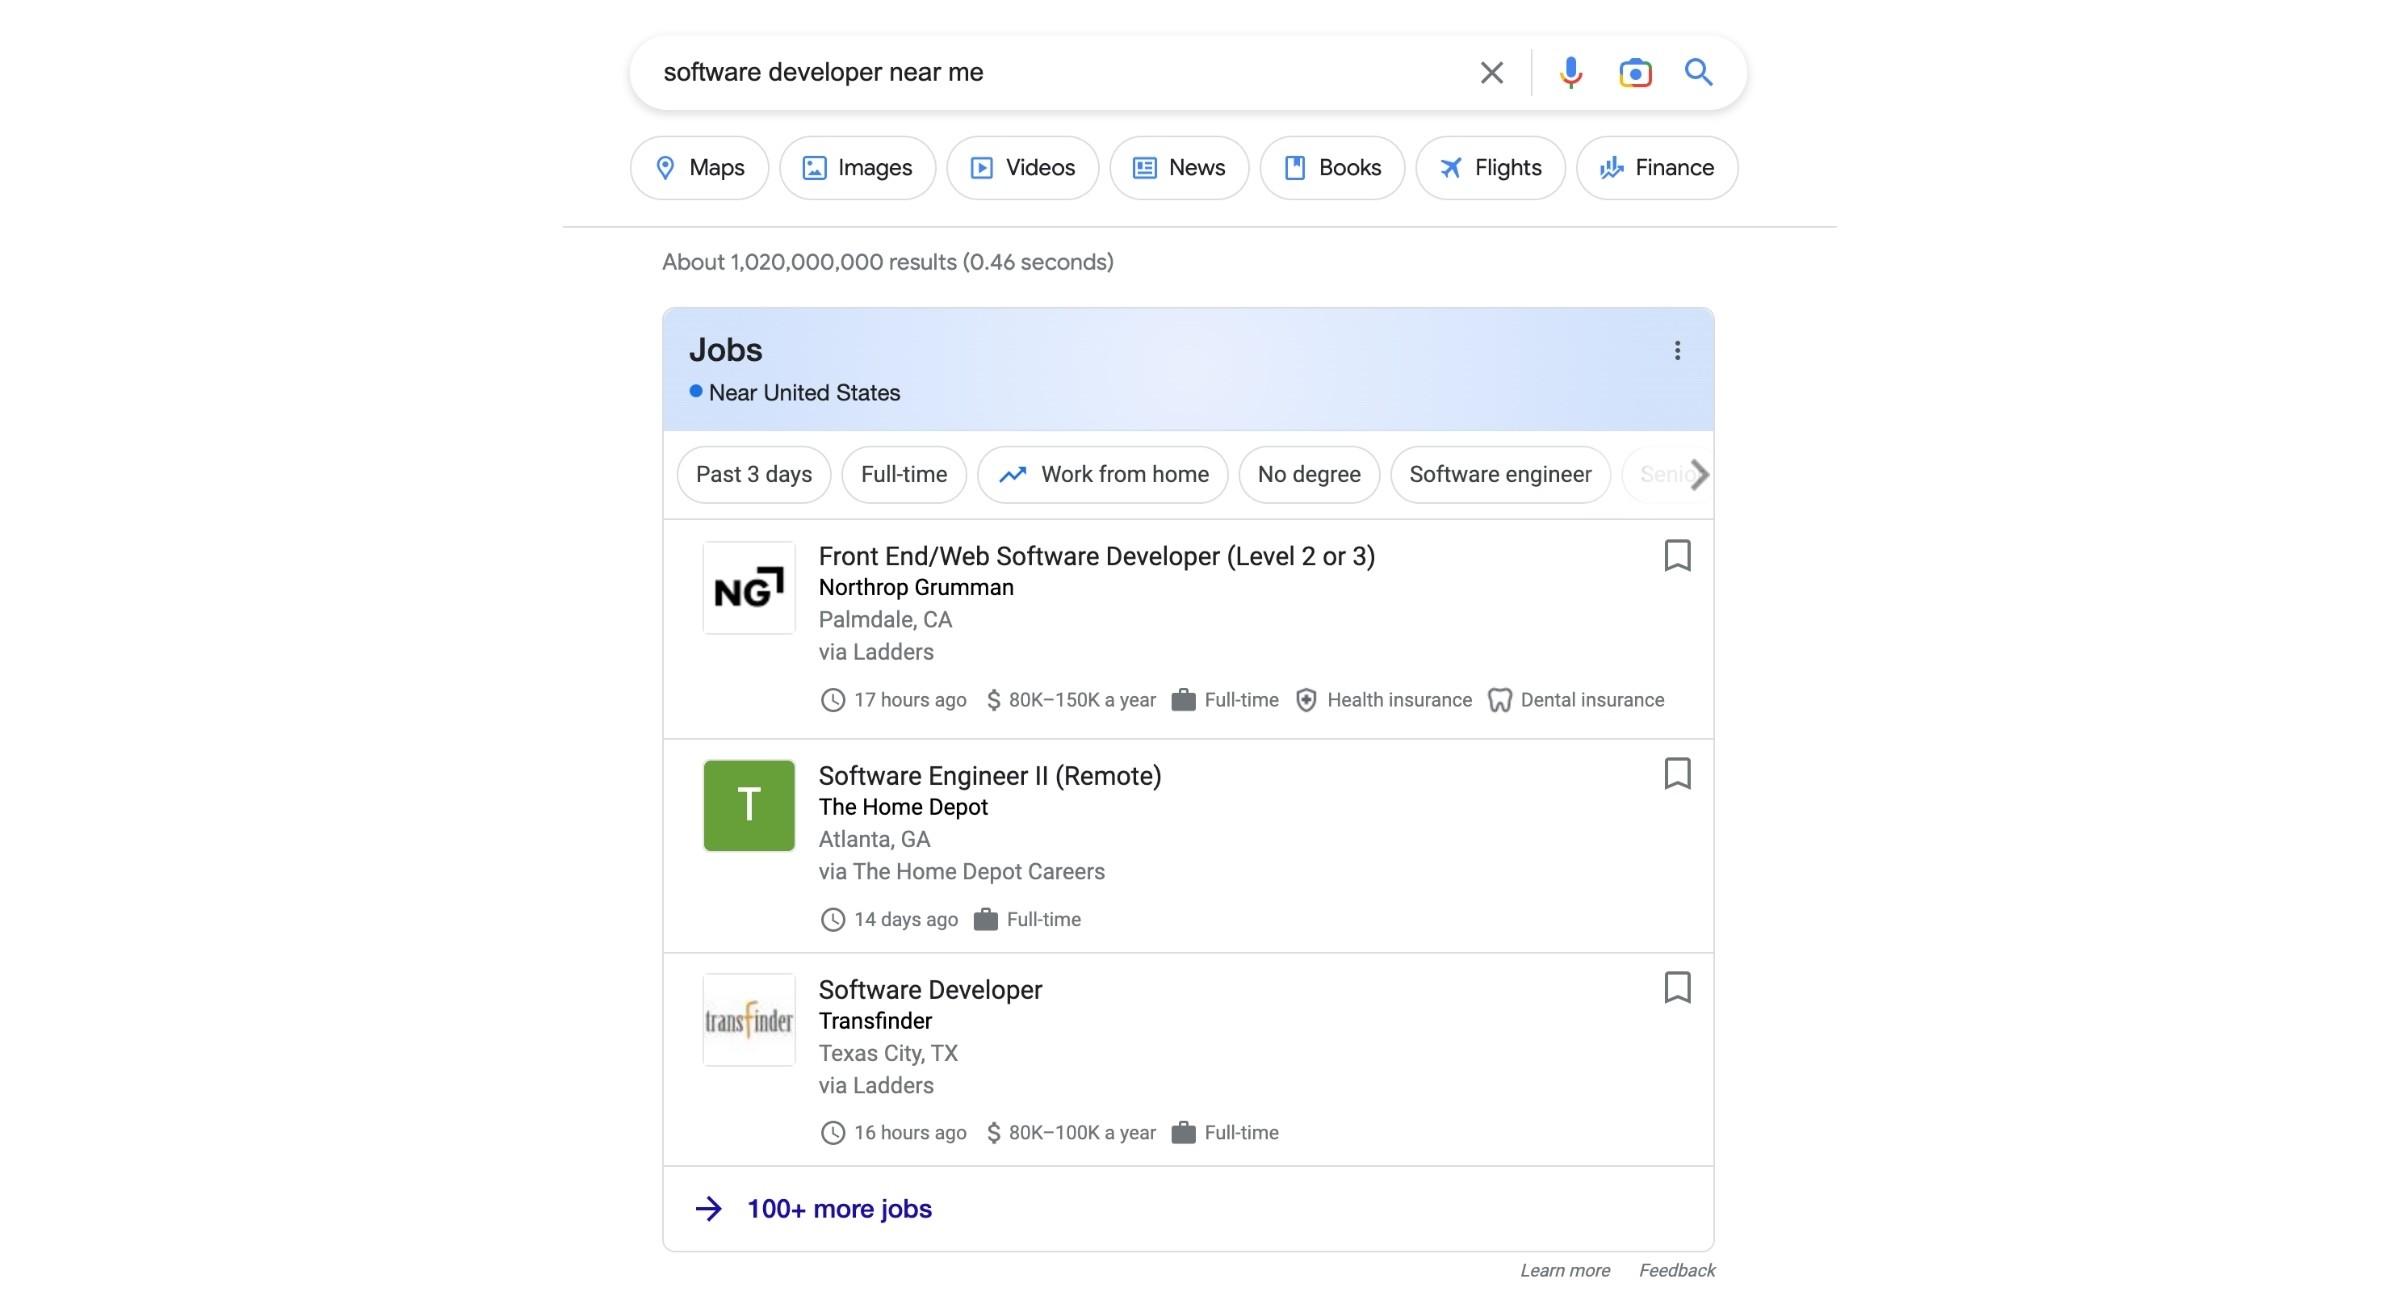Viewport: 2400px width, 1300px height.
Task: Filter jobs by No degree
Action: pos(1309,474)
